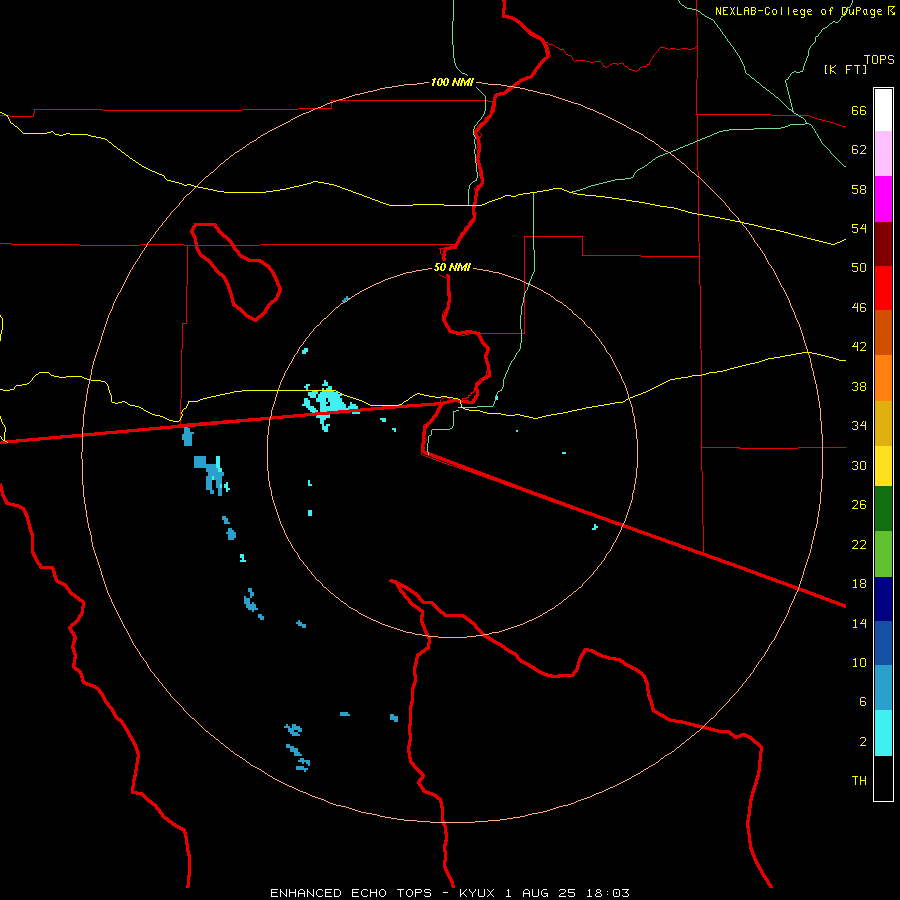Select the 54 legend value
Image resolution: width=900 pixels, height=900 pixels.
[859, 228]
